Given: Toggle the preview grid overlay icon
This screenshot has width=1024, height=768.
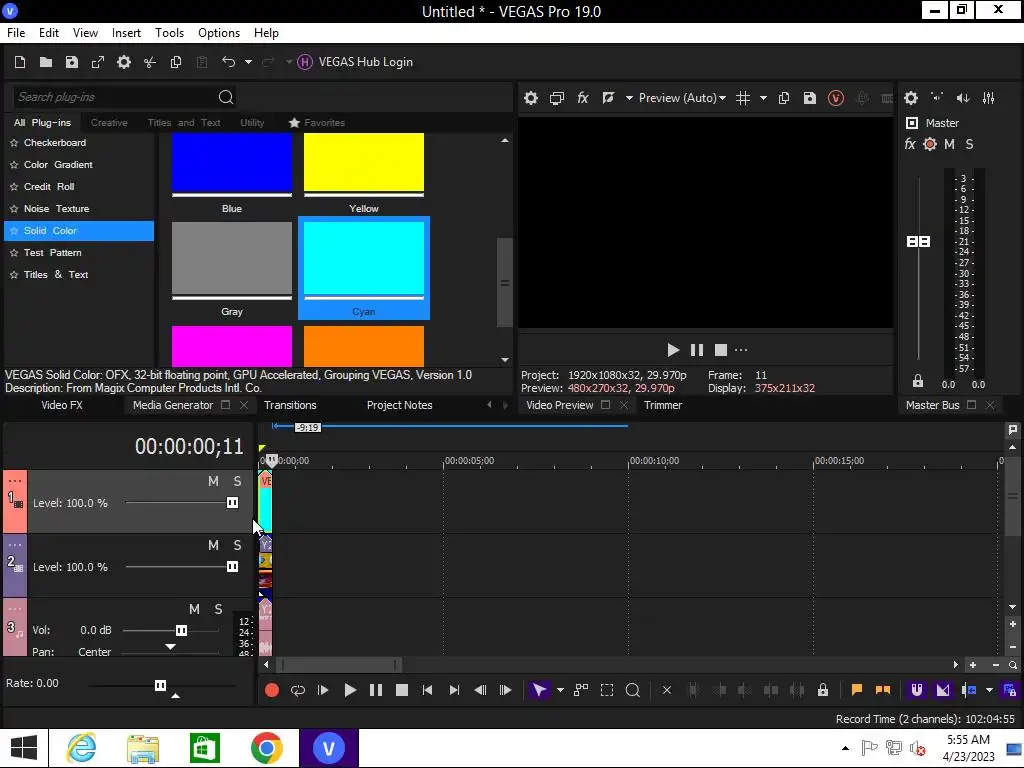Looking at the screenshot, I should pos(743,98).
